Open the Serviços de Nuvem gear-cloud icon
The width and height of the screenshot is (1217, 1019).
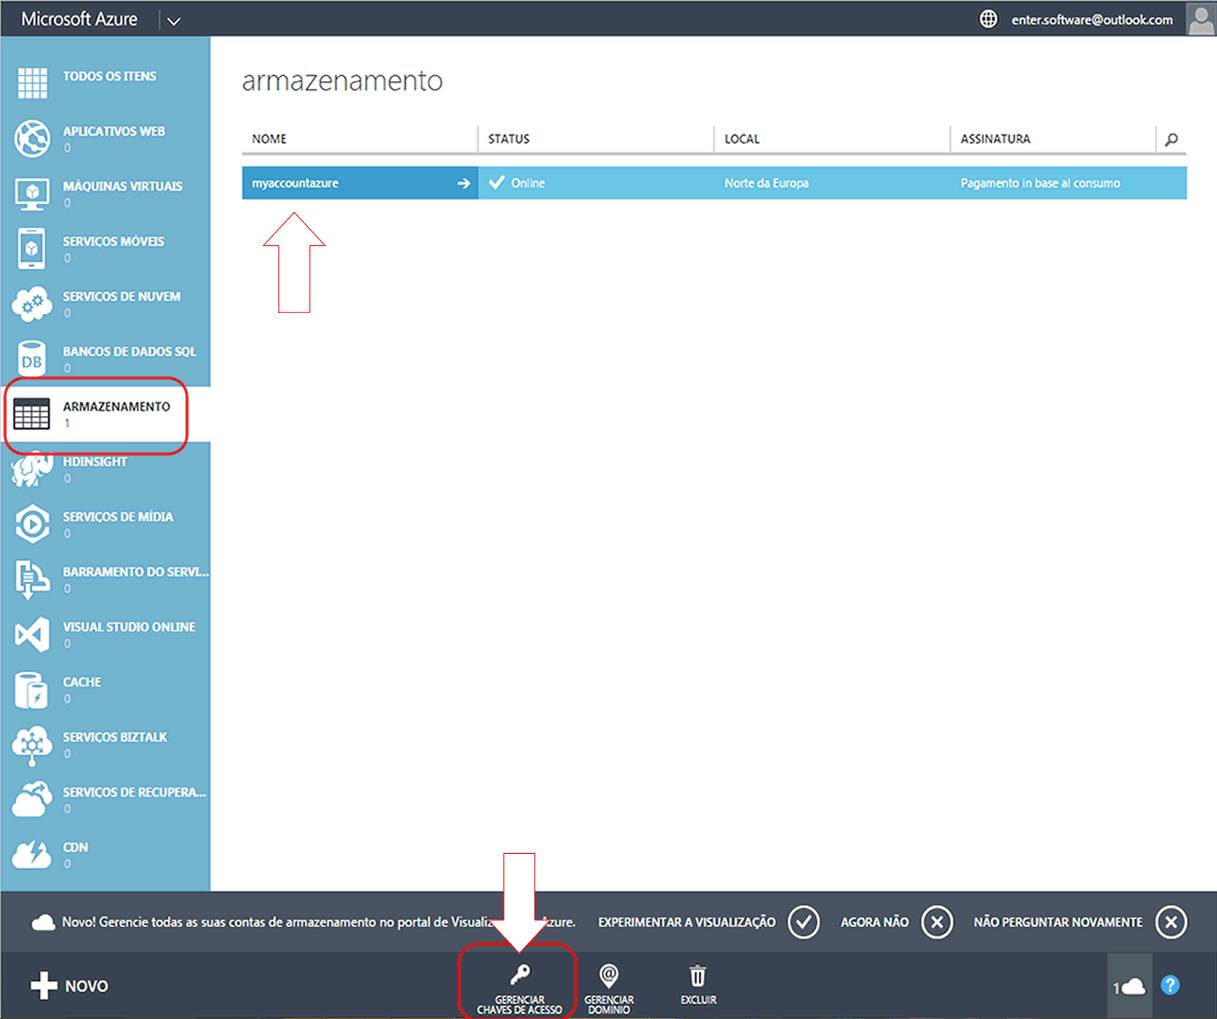pos(32,304)
